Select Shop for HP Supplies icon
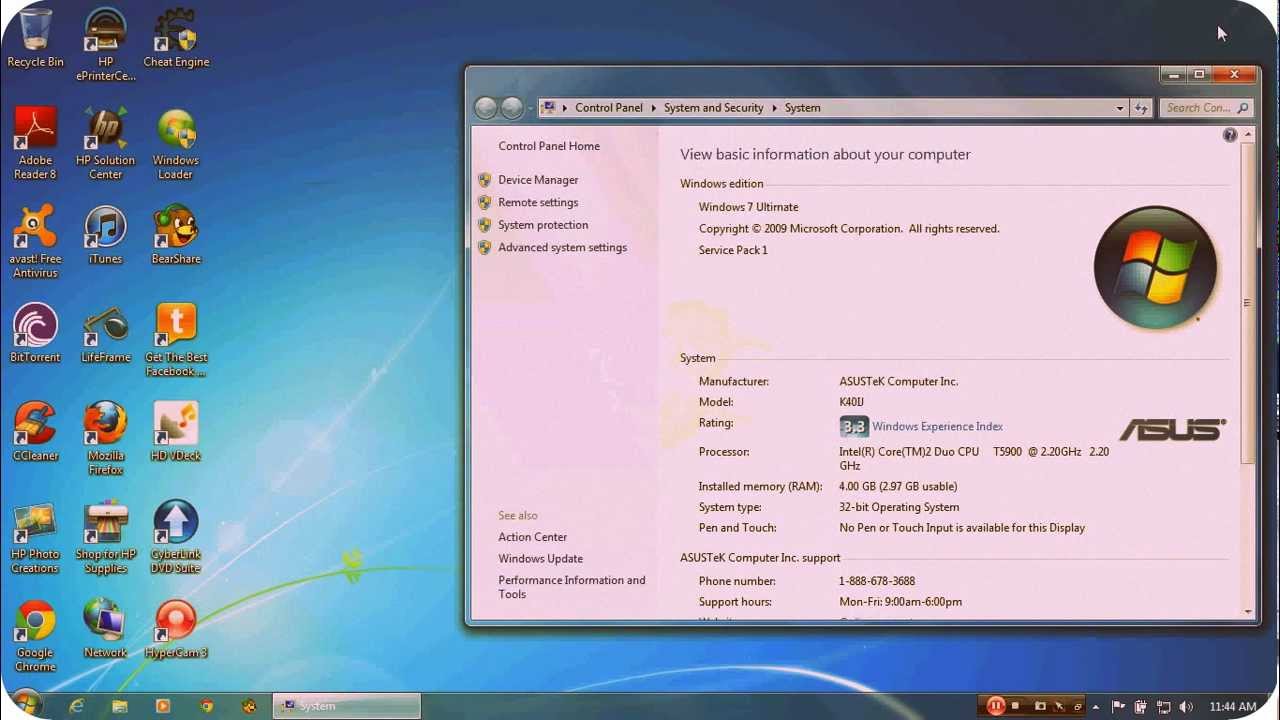The image size is (1280, 720). [x=105, y=538]
